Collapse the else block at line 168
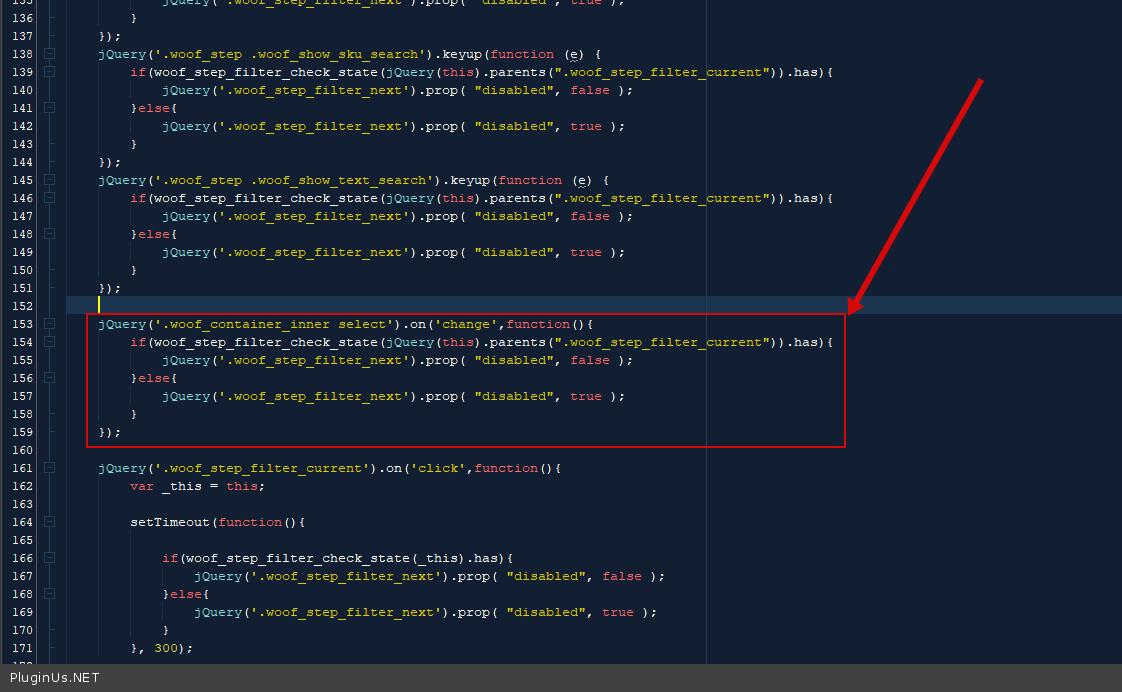 pyautogui.click(x=49, y=594)
